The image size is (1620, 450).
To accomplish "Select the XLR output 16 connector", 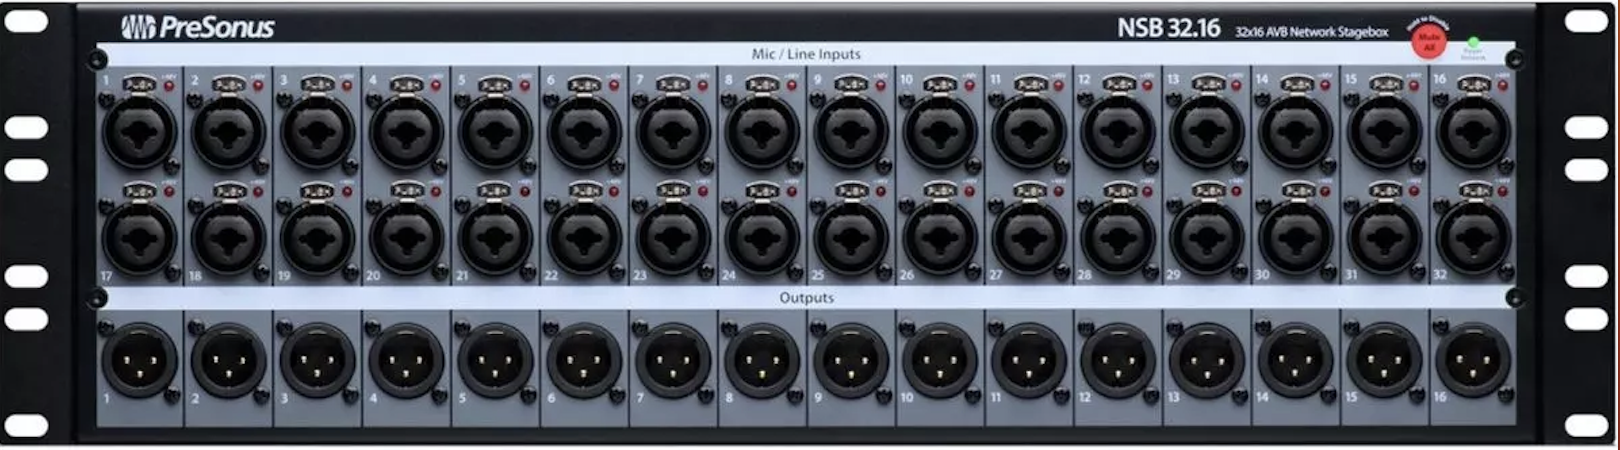I will pyautogui.click(x=1473, y=360).
